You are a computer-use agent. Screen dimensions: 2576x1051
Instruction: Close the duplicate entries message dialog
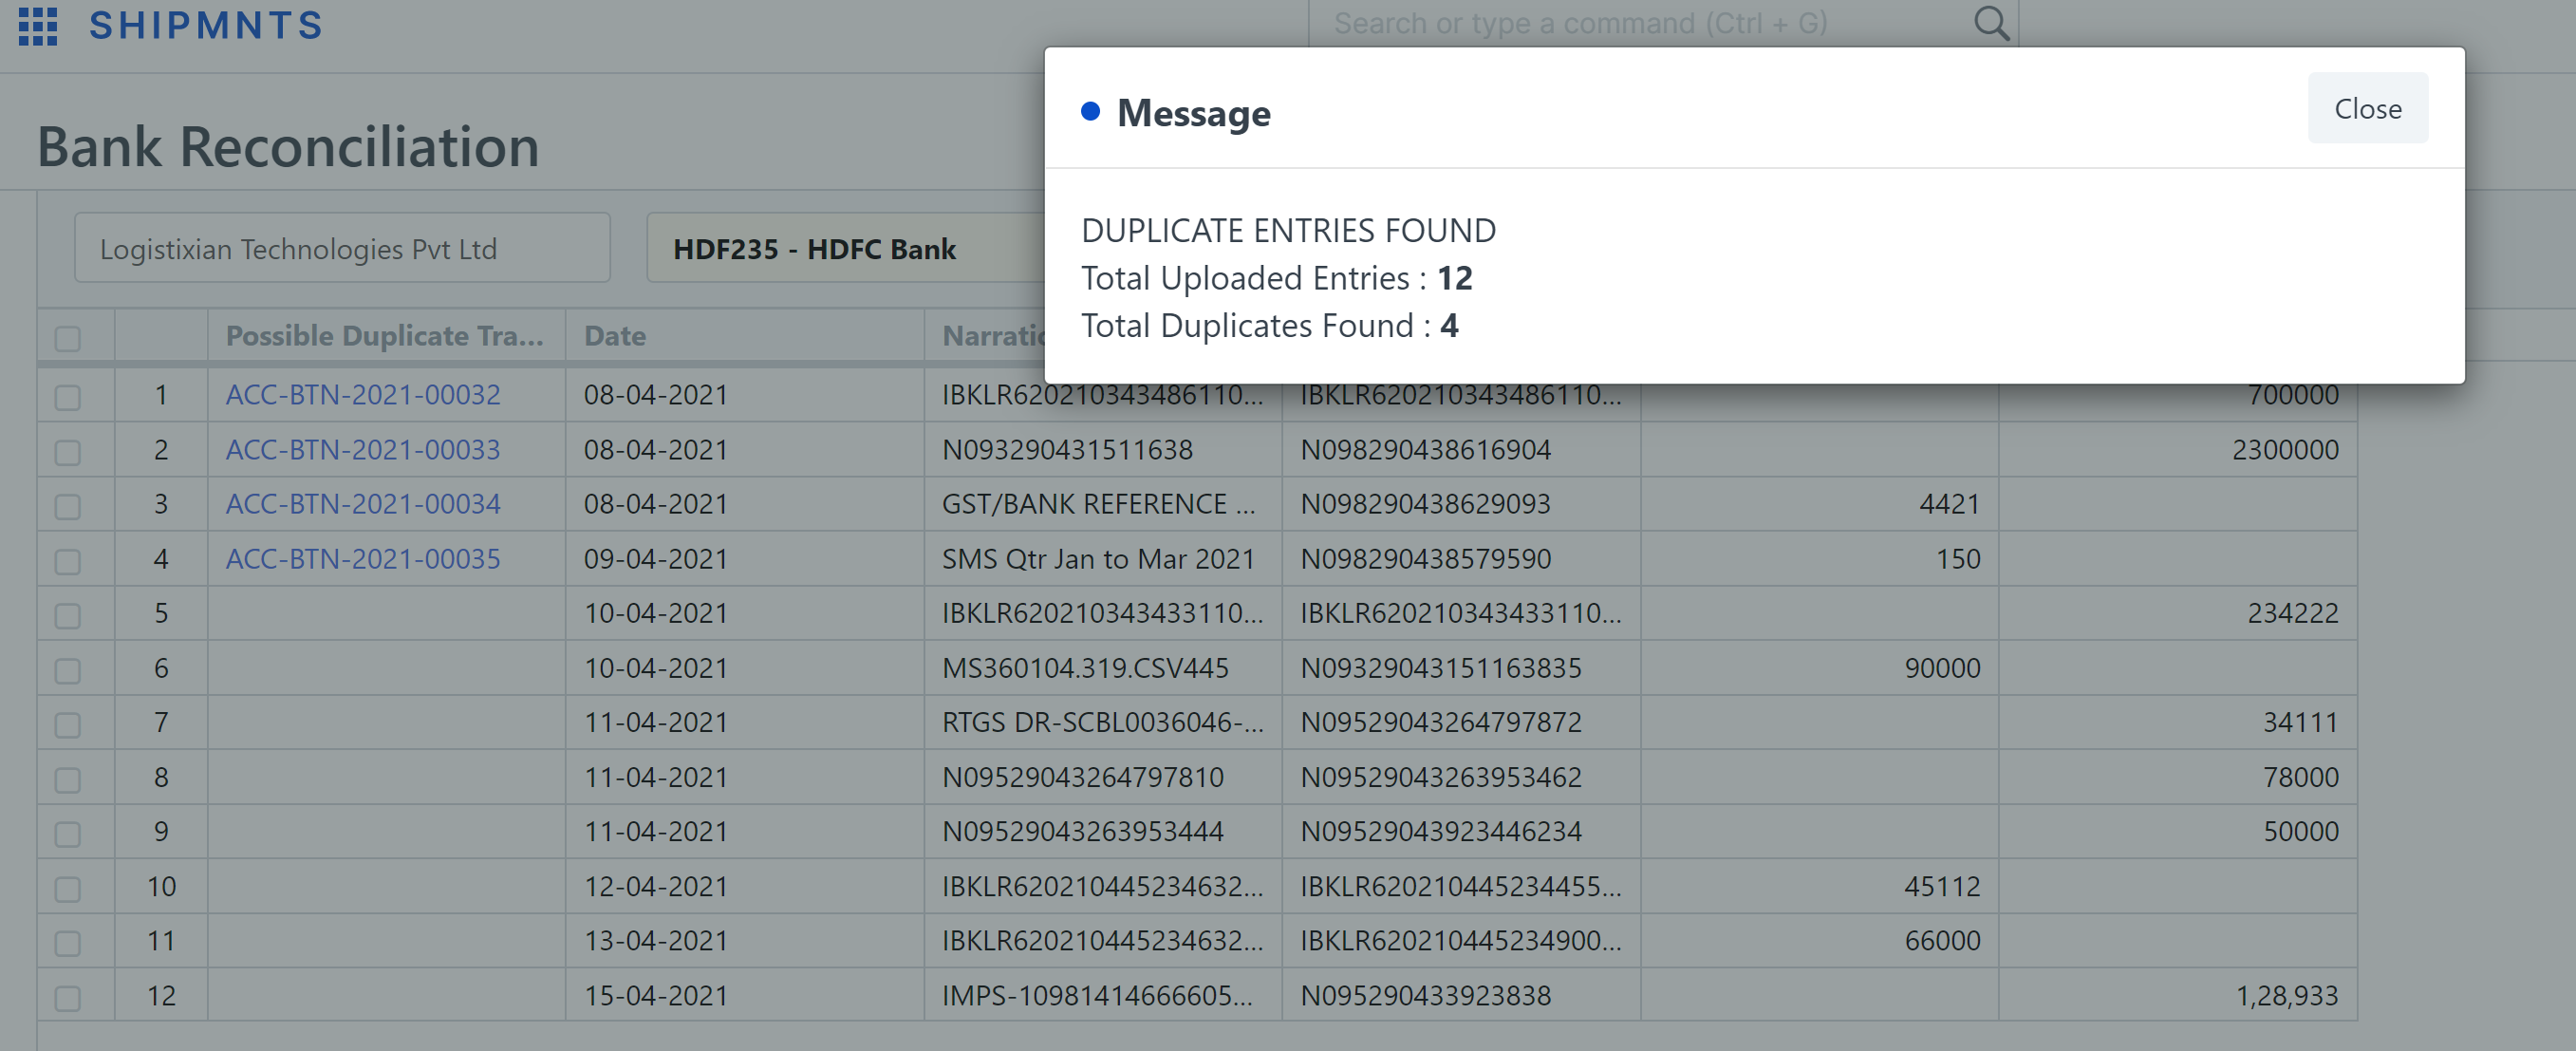tap(2367, 108)
